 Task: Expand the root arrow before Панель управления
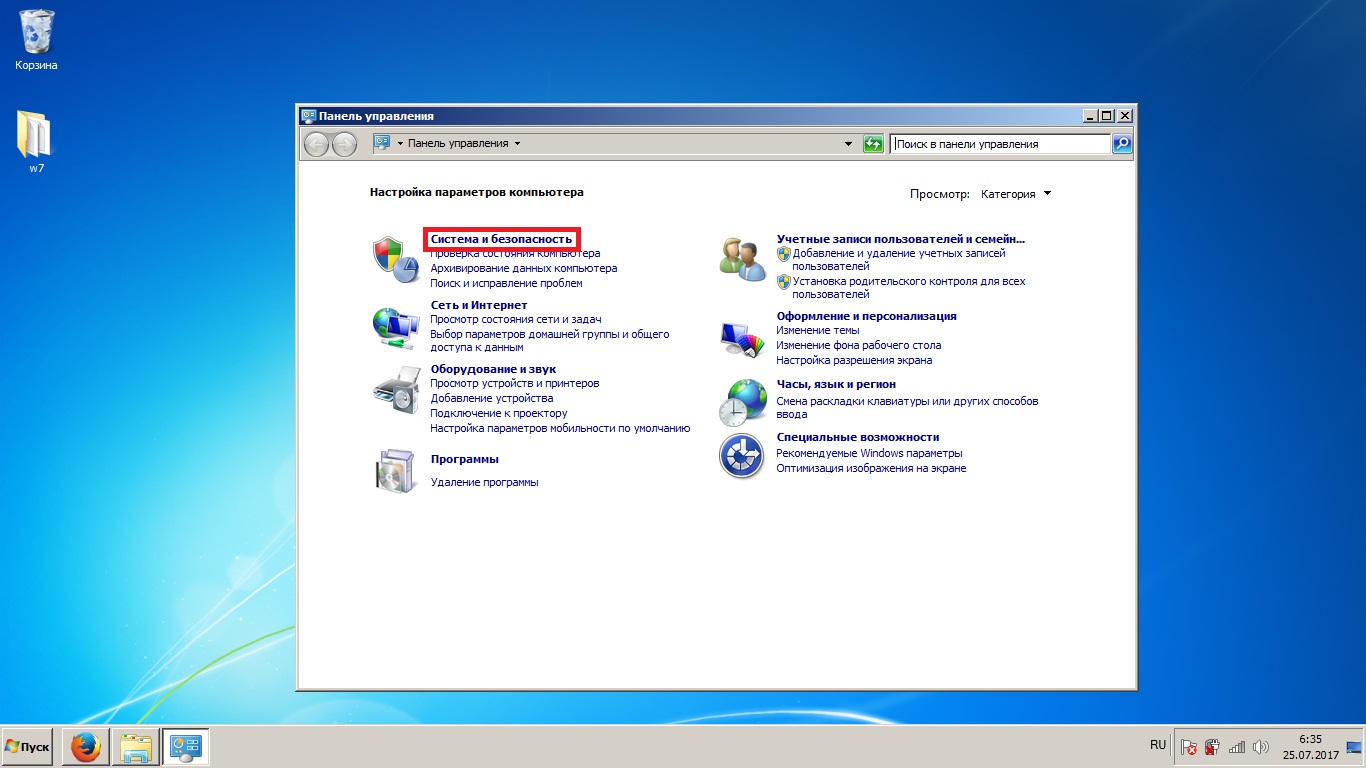click(x=400, y=144)
